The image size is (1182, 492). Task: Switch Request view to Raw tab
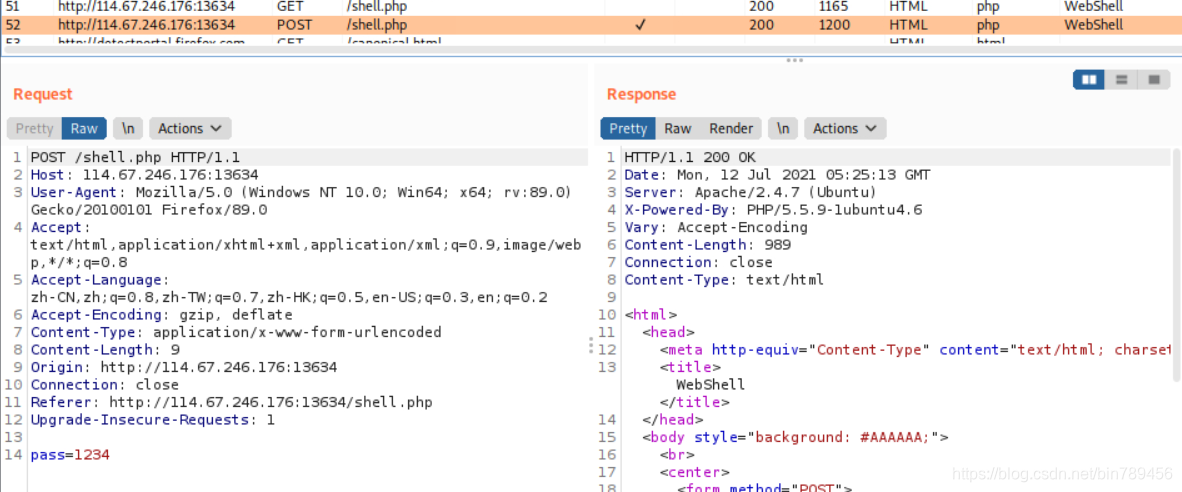pos(84,128)
